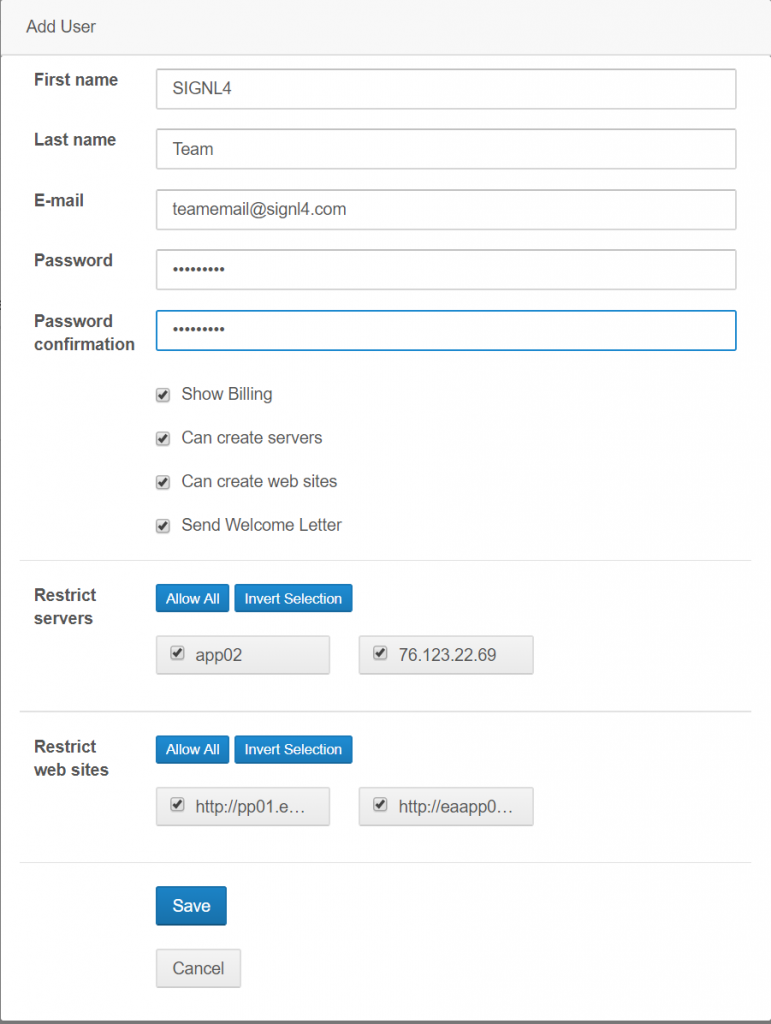
Task: Click Invert Selection under Restrict servers
Action: click(x=293, y=598)
